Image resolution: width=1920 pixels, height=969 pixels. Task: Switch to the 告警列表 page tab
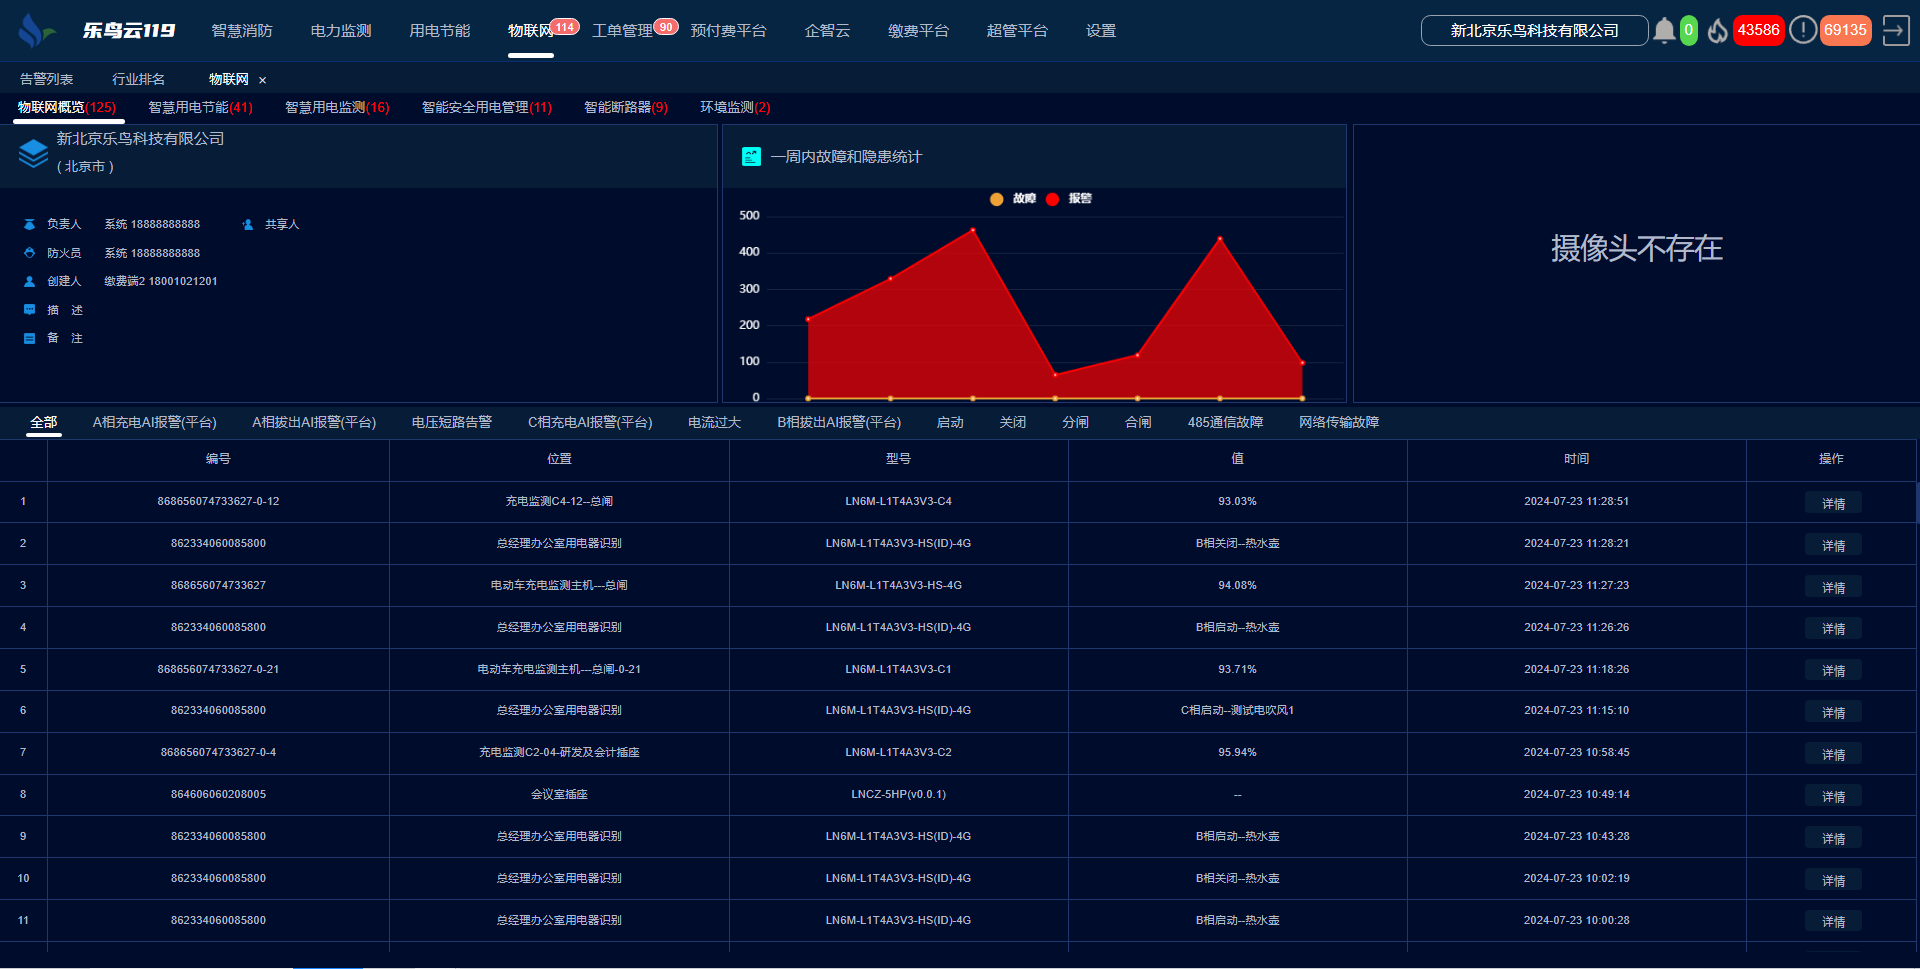point(47,79)
